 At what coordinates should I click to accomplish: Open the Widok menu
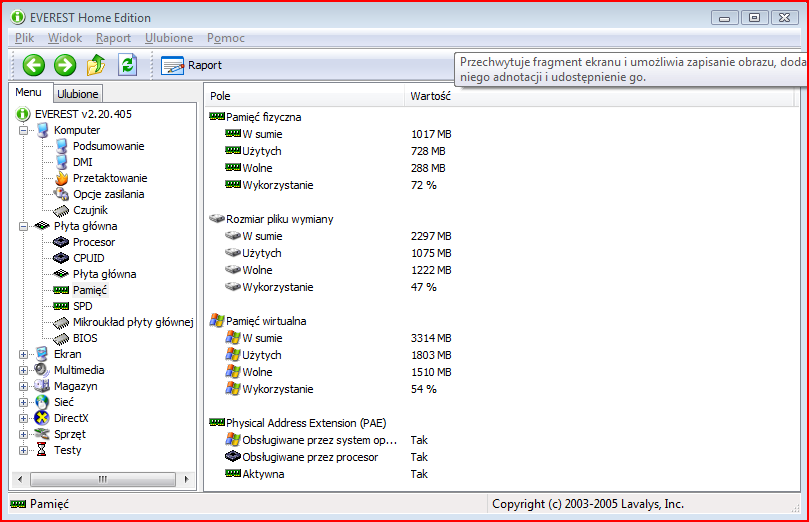tap(65, 38)
